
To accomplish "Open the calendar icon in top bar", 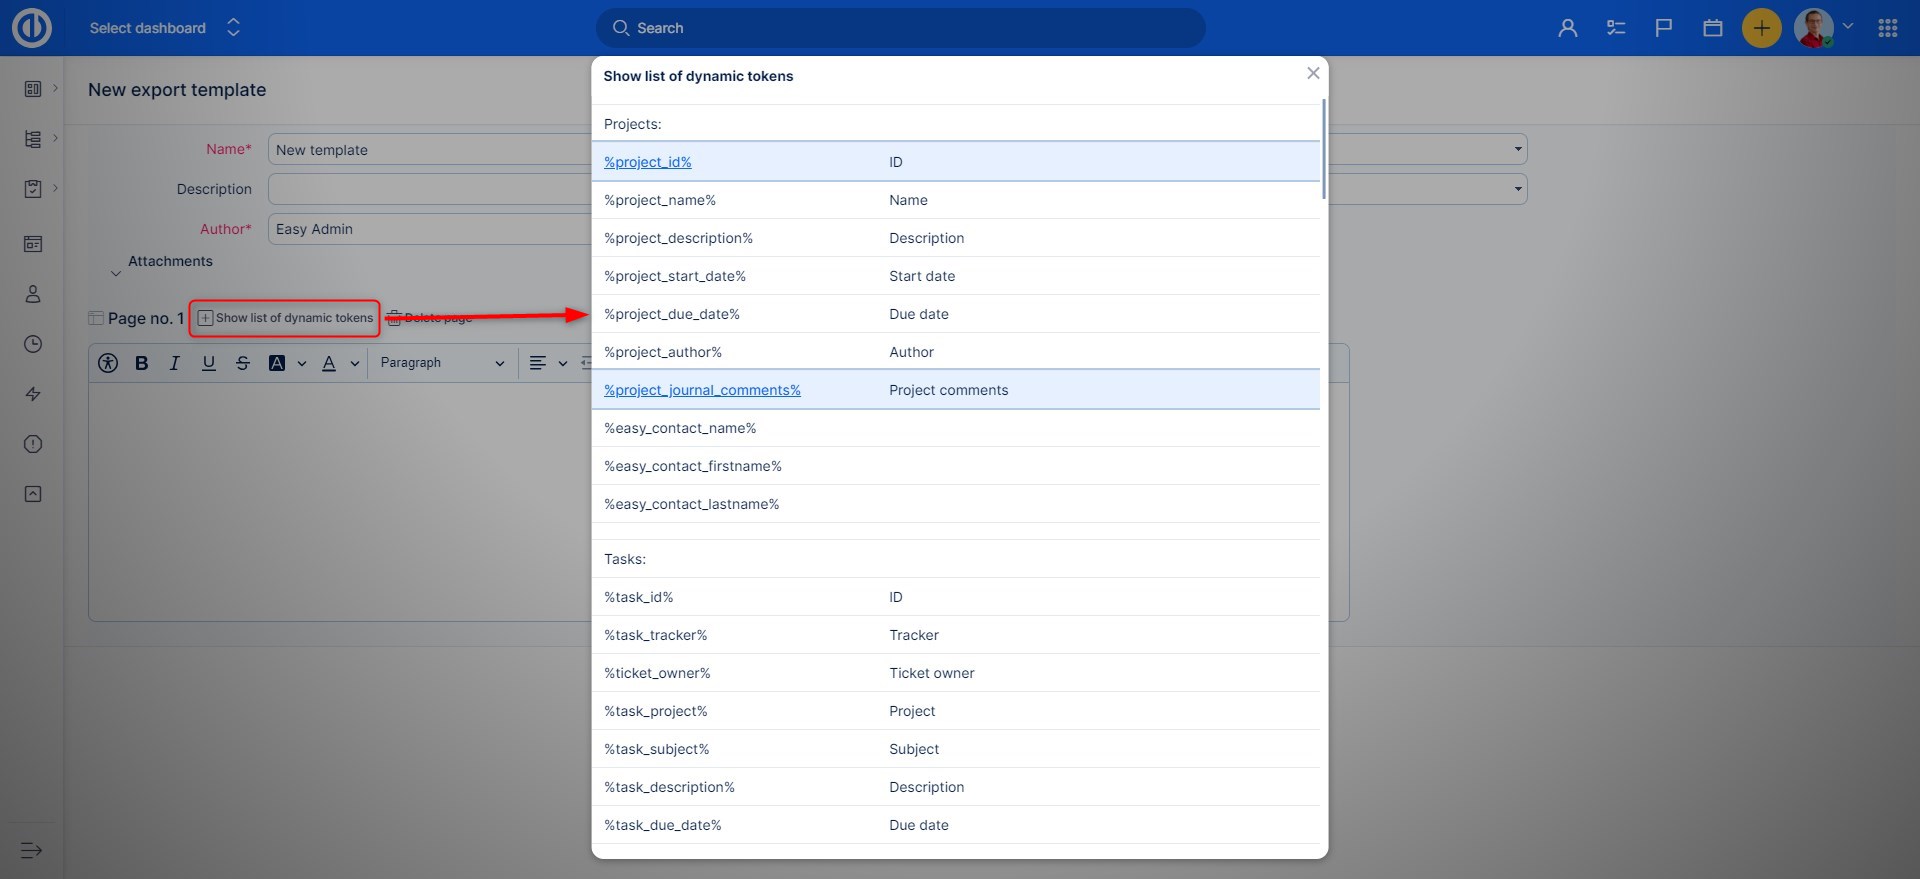I will [1712, 28].
